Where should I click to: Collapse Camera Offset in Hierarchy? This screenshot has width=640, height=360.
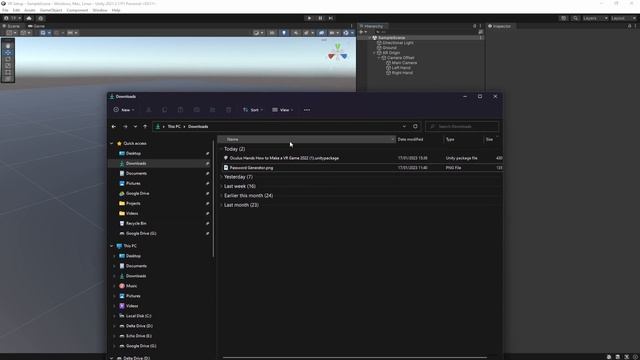click(379, 58)
